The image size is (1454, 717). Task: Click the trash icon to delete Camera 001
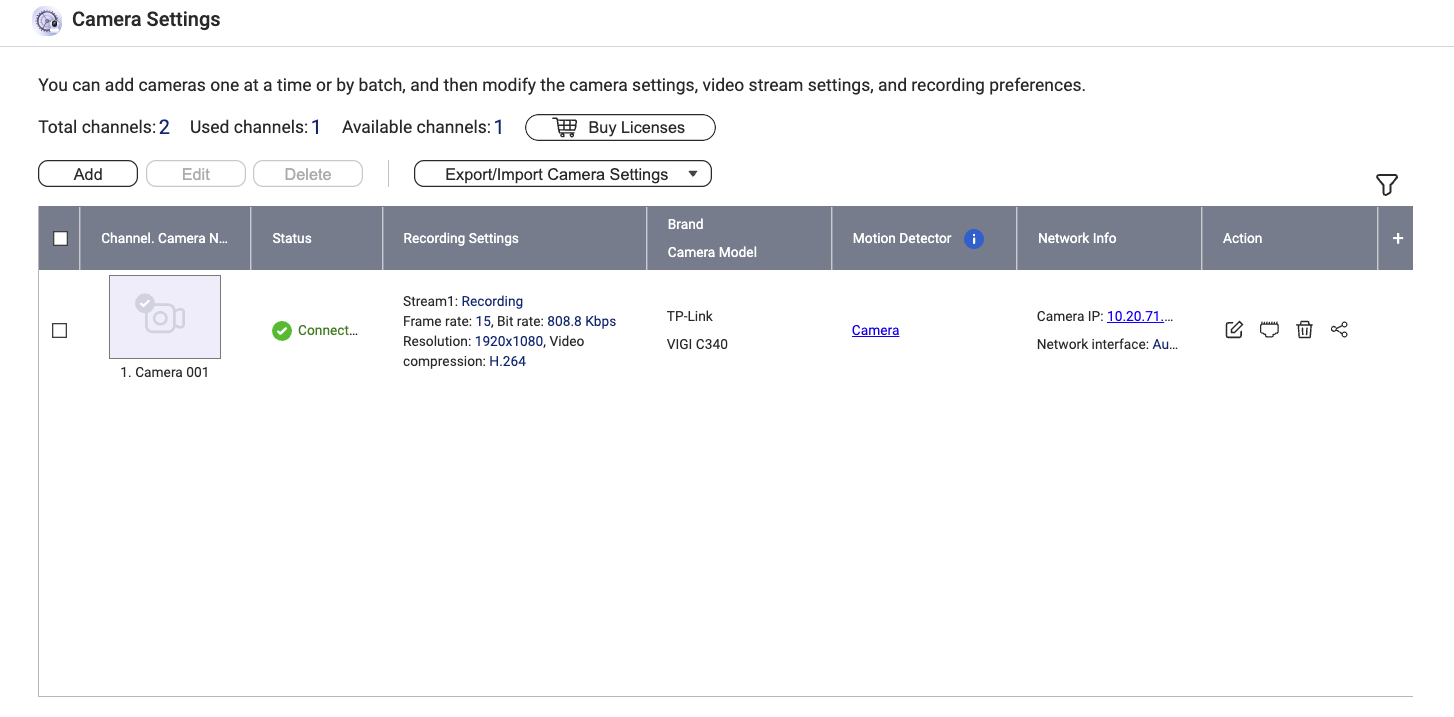pyautogui.click(x=1304, y=330)
